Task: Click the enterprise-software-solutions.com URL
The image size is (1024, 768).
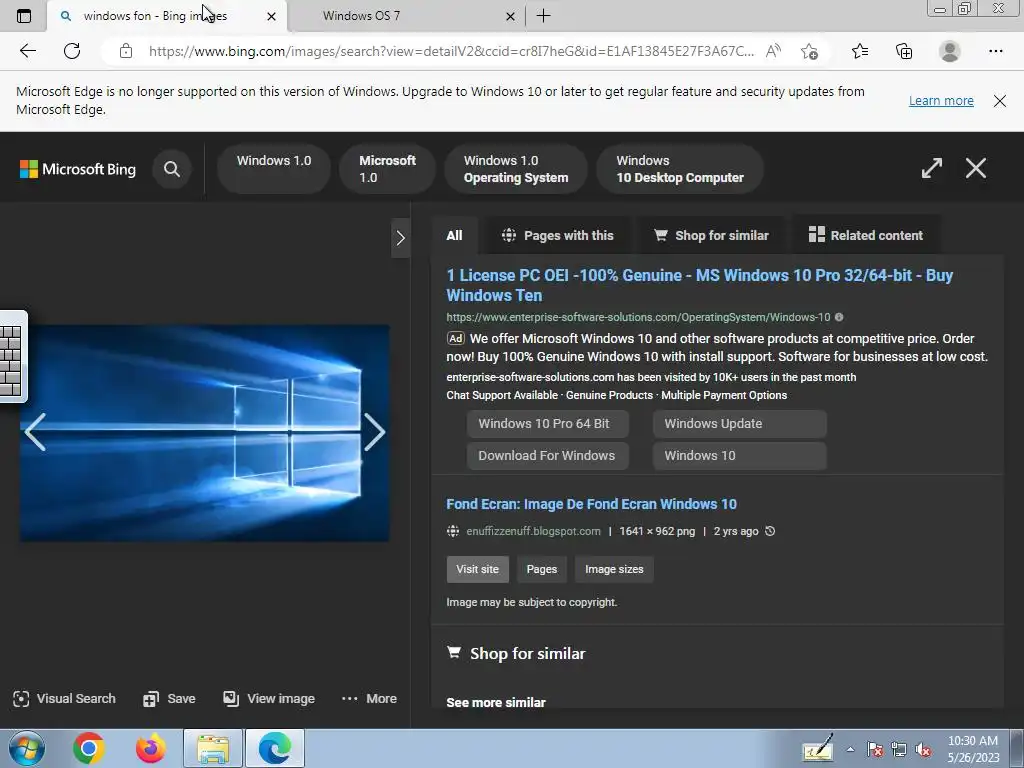Action: coord(638,317)
